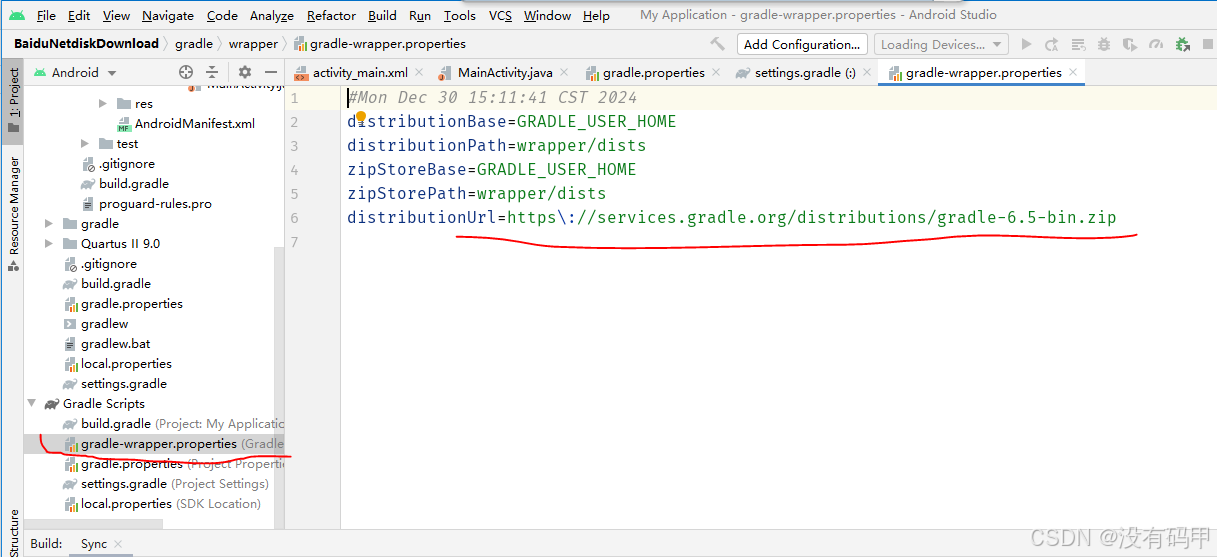This screenshot has height=557, width=1217.
Task: Collapse the Gradle Scripts node
Action: point(31,404)
